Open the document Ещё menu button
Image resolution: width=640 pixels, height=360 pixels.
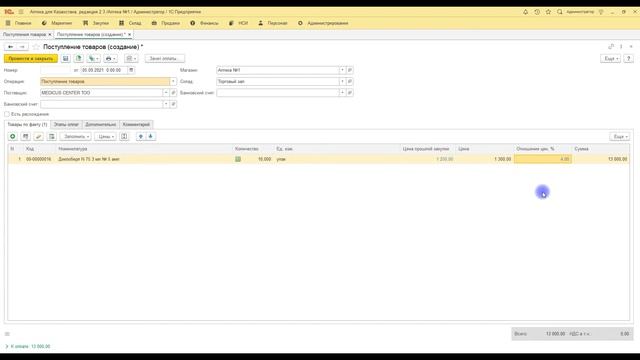click(x=610, y=58)
